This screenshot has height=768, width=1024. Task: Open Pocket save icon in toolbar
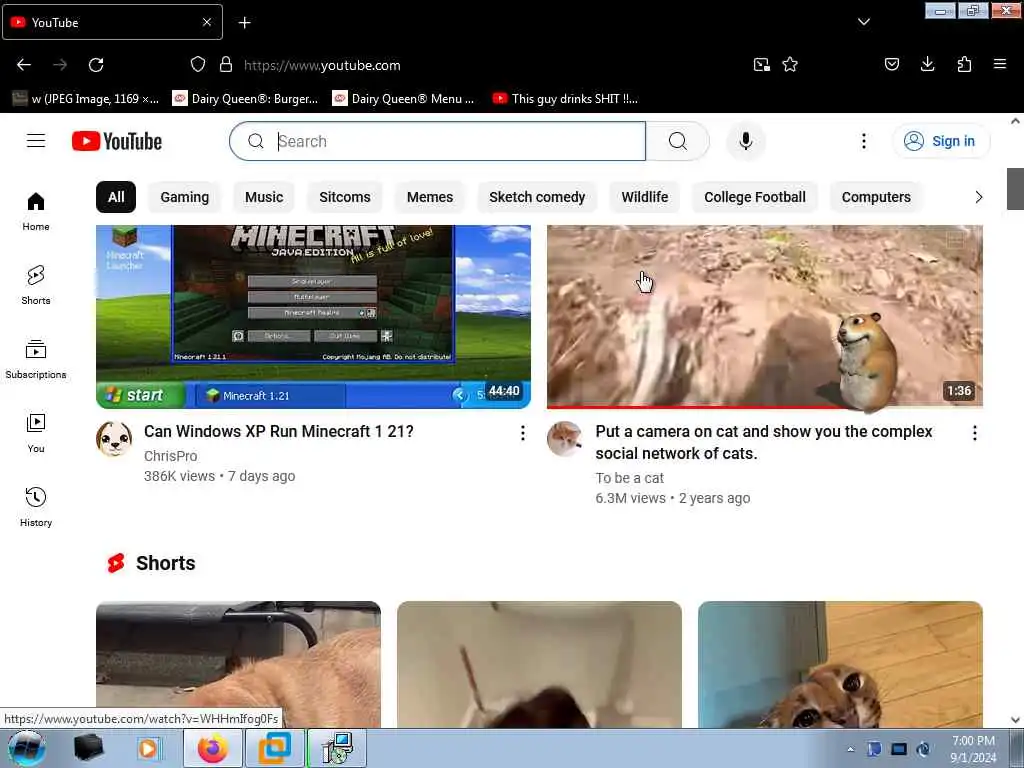point(891,64)
